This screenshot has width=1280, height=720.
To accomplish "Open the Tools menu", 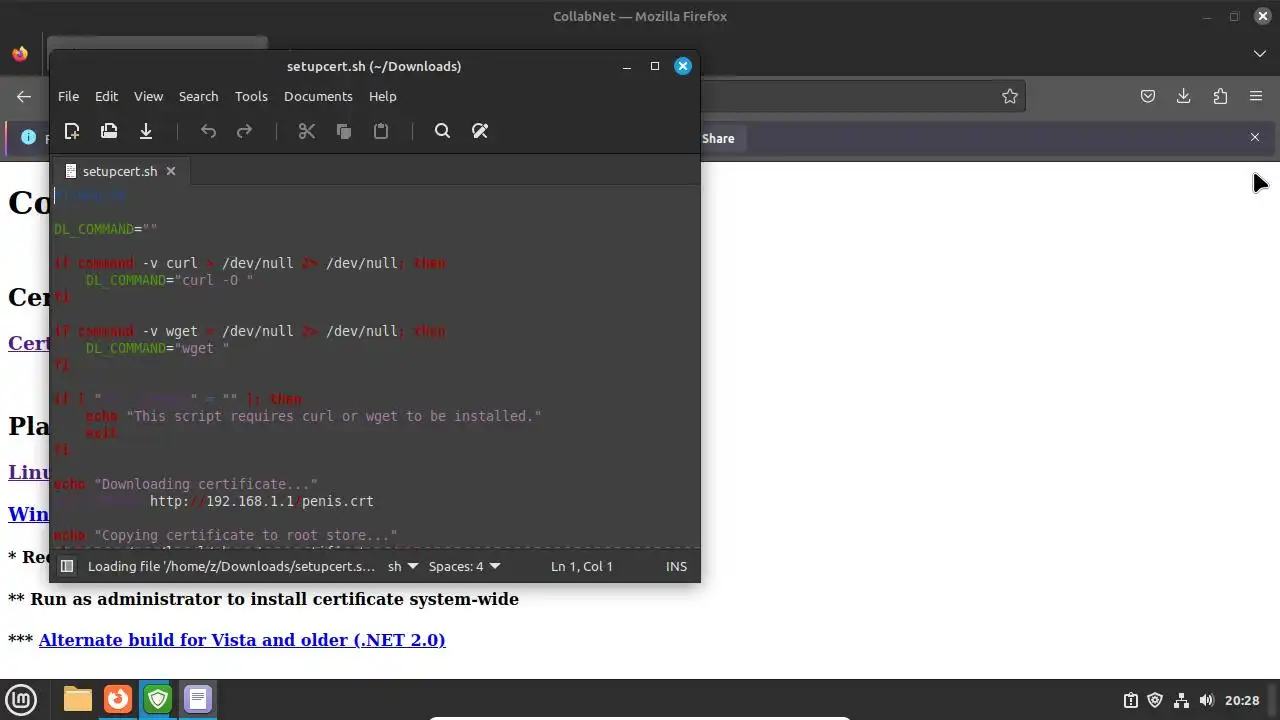I will pos(251,96).
